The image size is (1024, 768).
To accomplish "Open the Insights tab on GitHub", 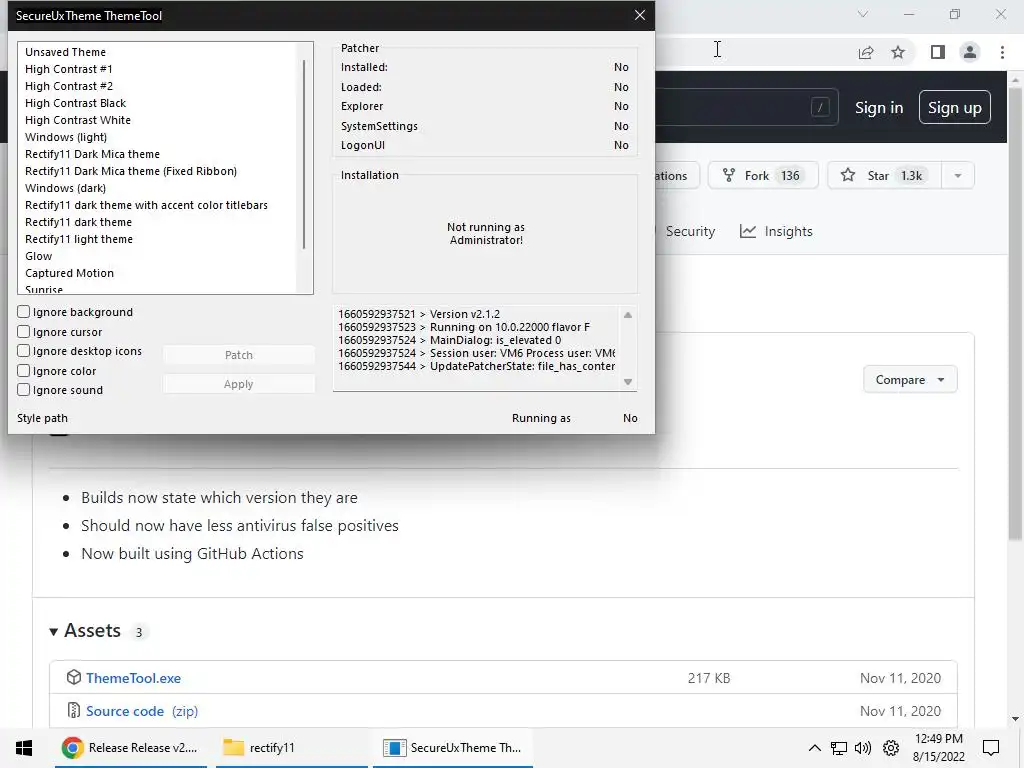I will pos(776,231).
